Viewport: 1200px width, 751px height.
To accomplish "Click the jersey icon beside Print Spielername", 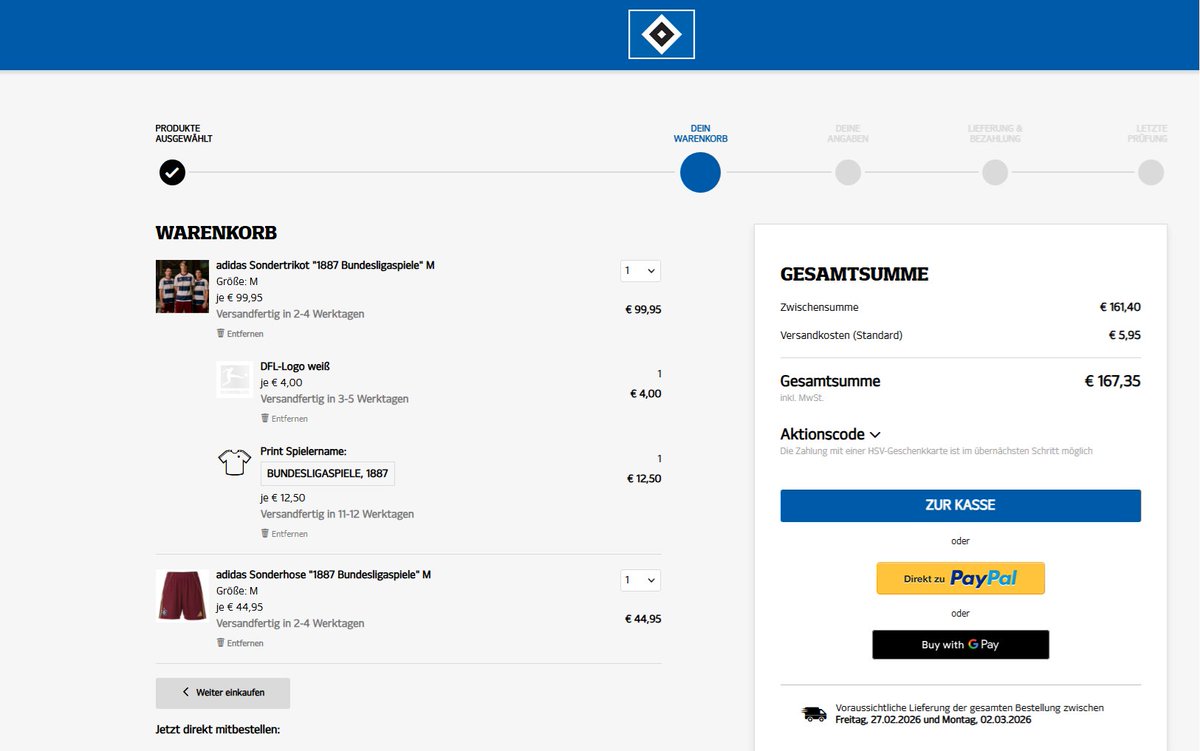I will [235, 462].
